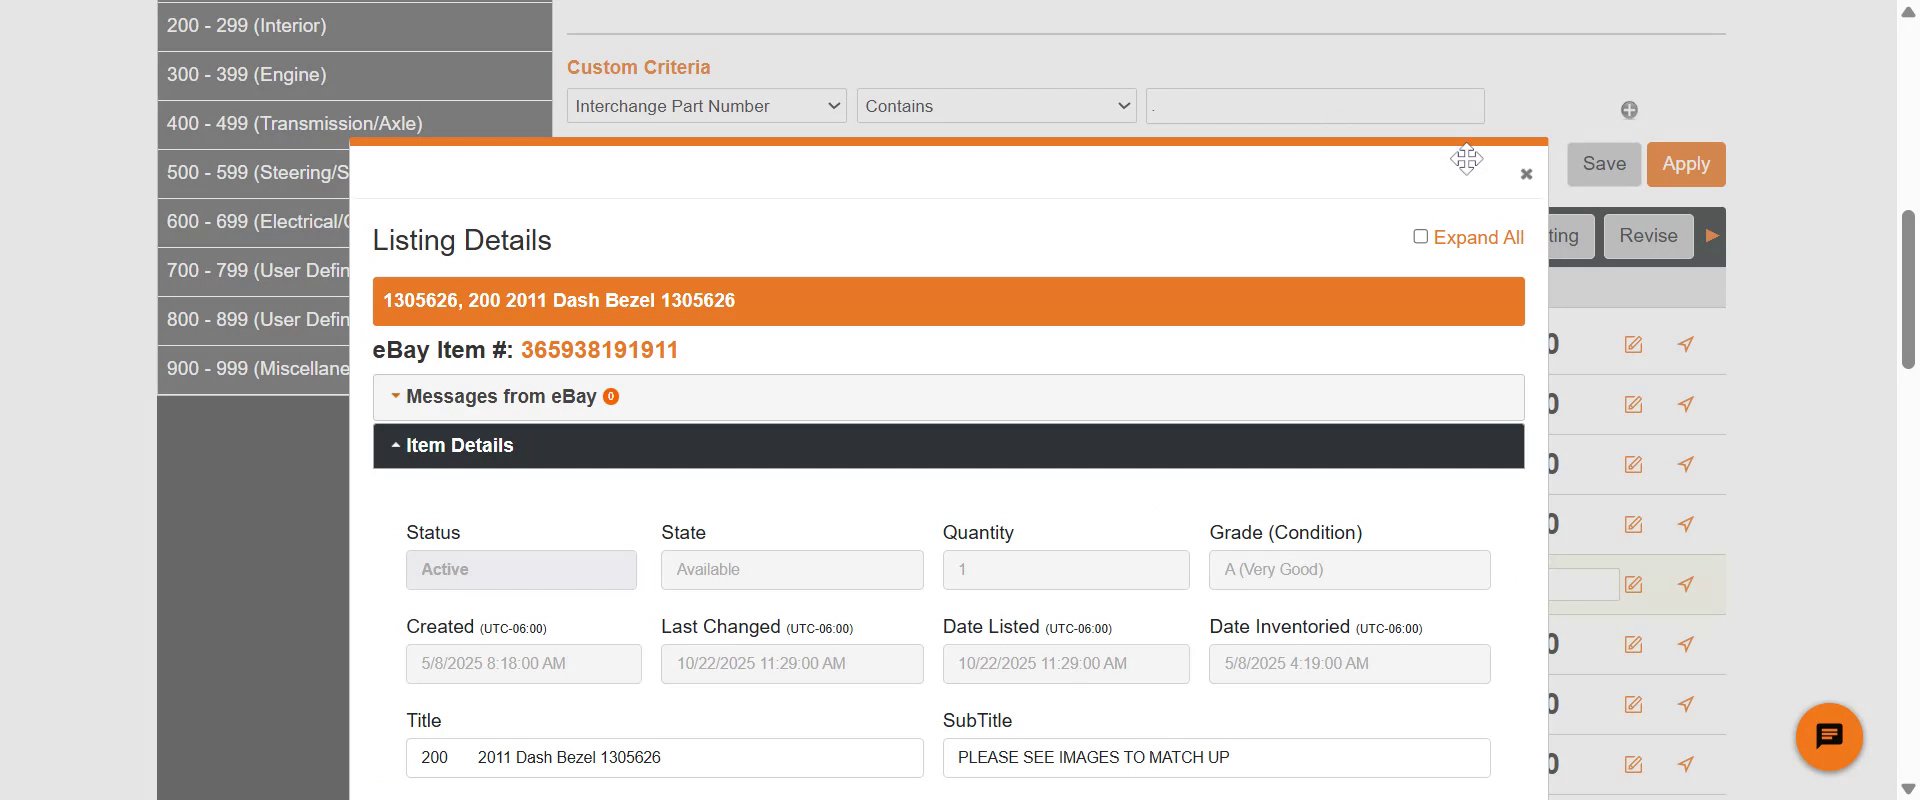Click the send arrow icon in first row
The image size is (1920, 800).
click(1686, 345)
